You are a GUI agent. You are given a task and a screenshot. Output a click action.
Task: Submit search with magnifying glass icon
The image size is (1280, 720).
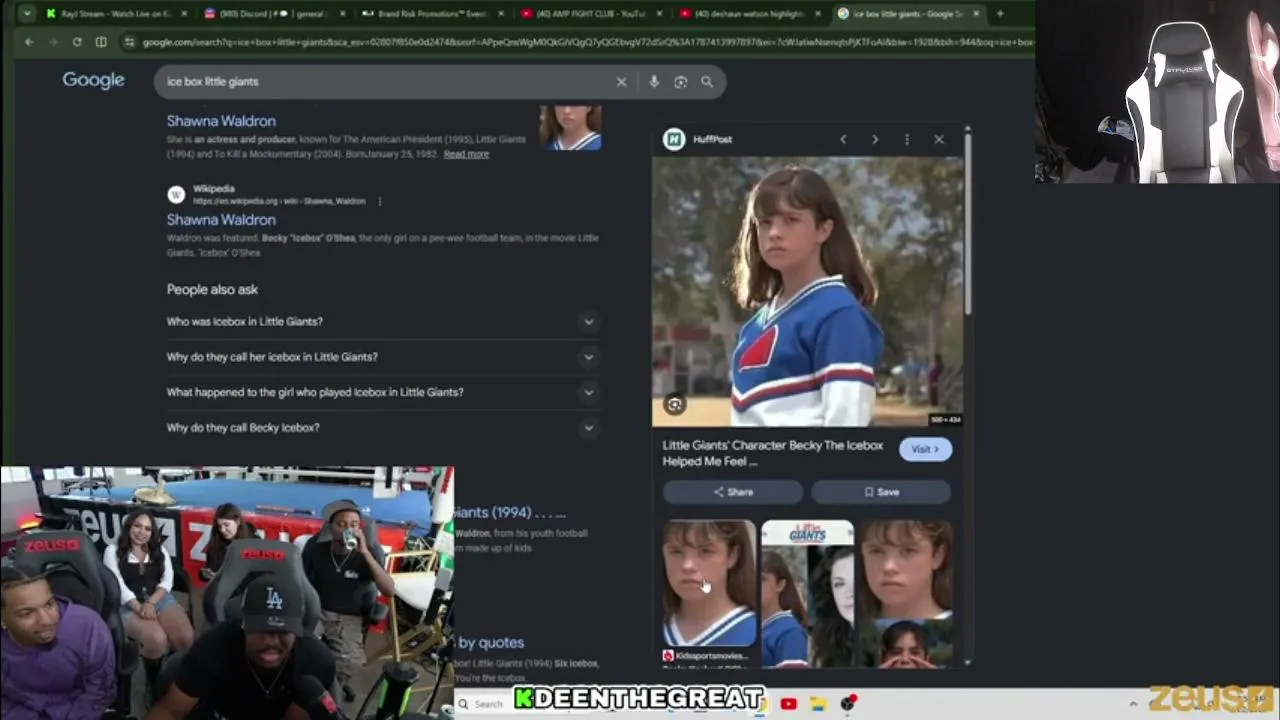tap(707, 82)
